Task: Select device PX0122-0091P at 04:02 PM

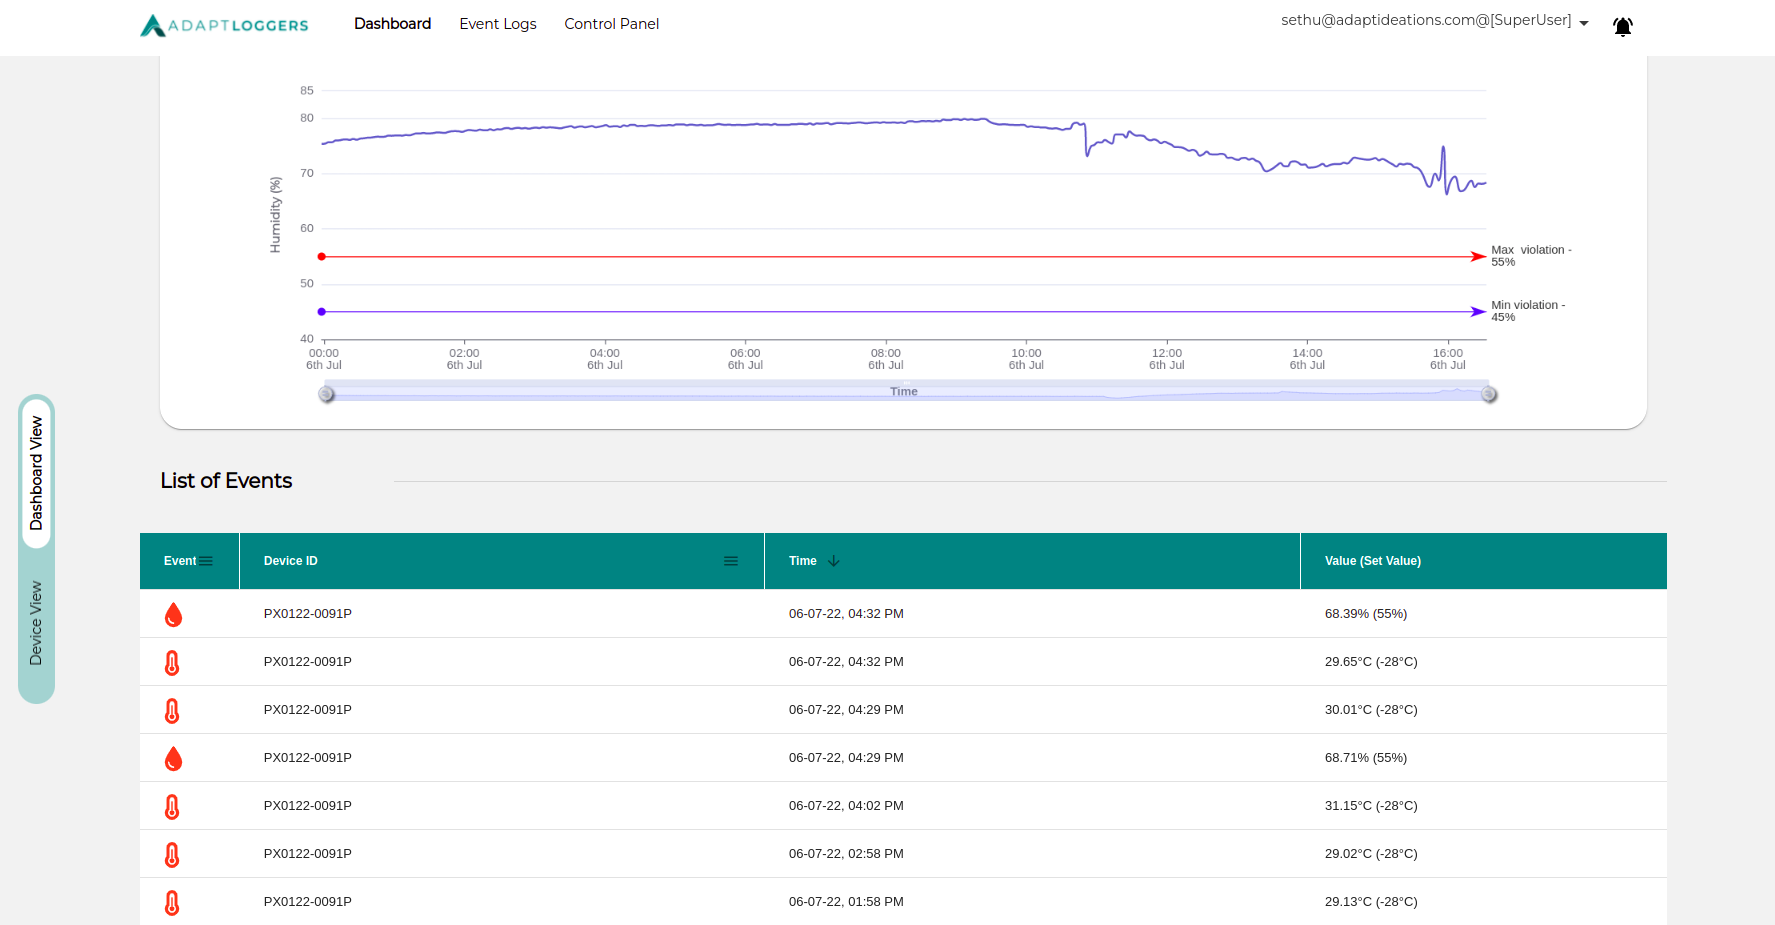Action: click(x=307, y=806)
